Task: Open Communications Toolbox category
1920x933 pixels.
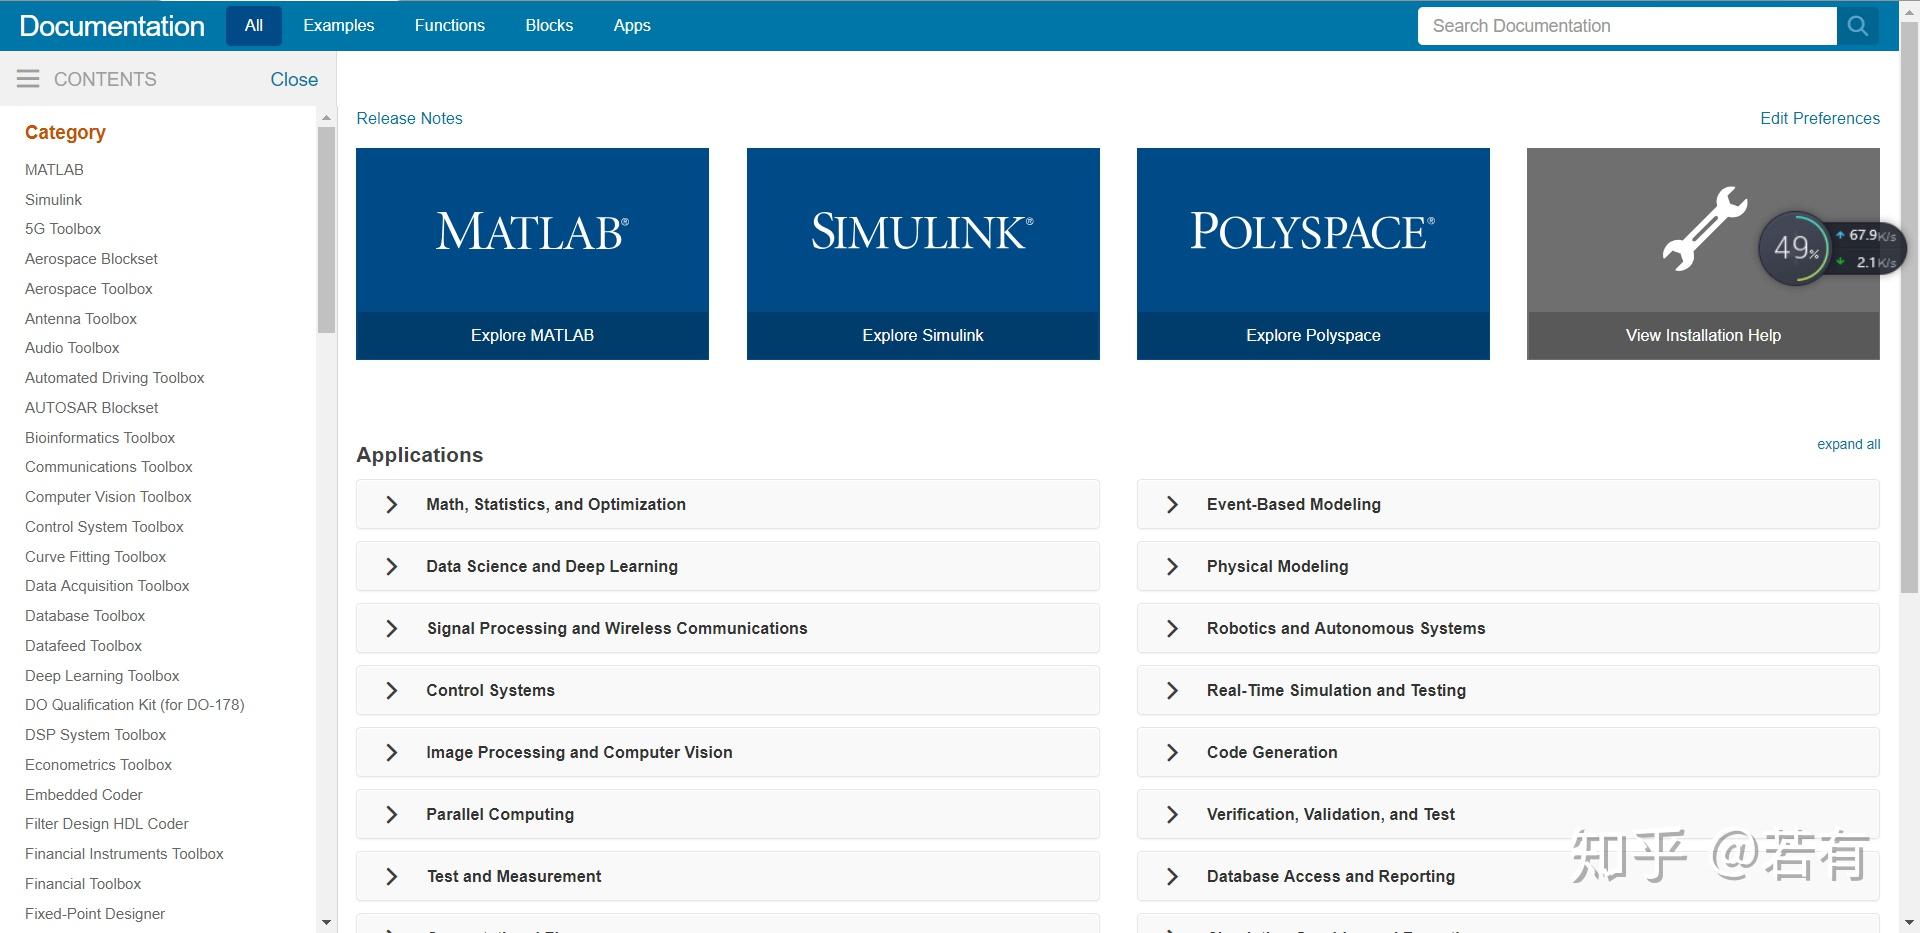Action: point(109,467)
